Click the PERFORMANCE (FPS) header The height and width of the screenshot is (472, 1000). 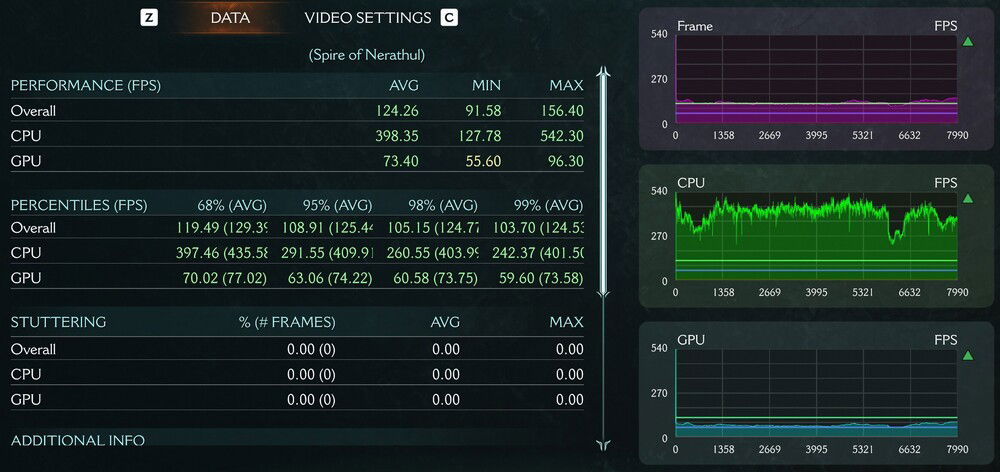click(85, 86)
